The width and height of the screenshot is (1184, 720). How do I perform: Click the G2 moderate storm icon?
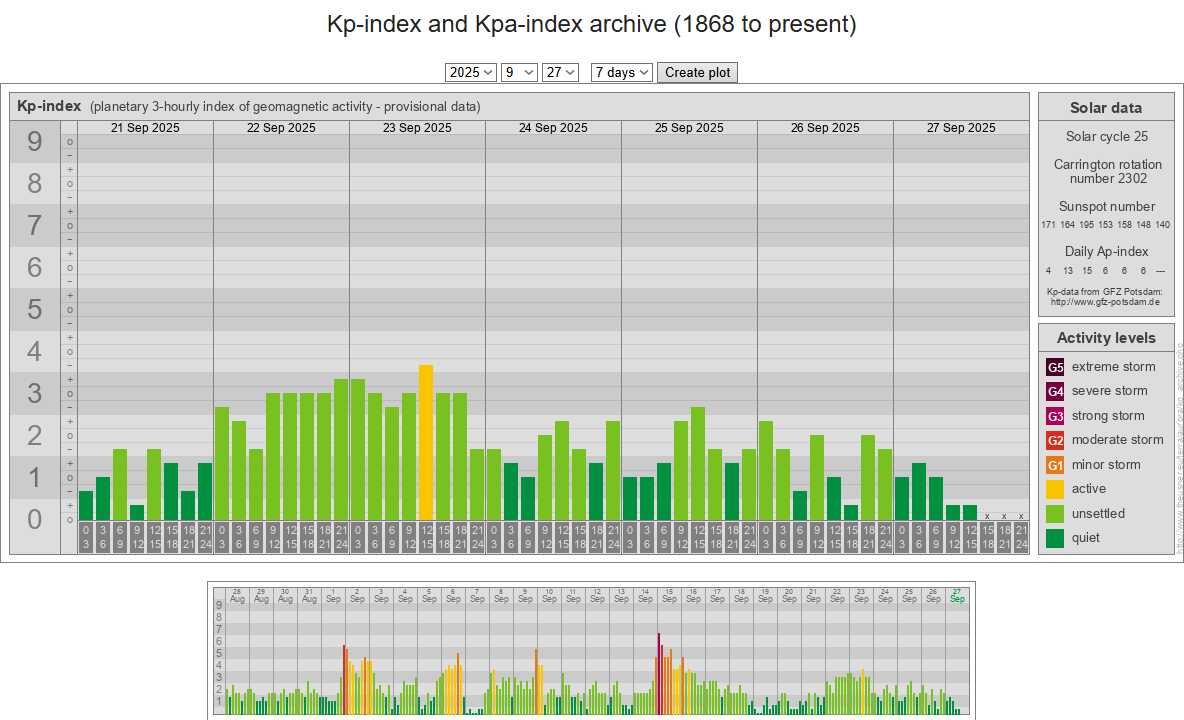pyautogui.click(x=1055, y=440)
